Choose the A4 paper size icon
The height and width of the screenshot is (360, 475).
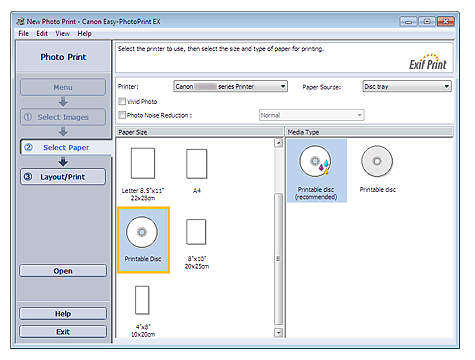(x=197, y=164)
